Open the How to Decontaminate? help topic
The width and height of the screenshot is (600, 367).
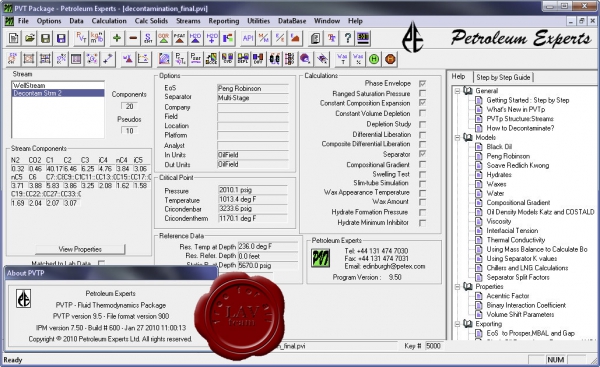click(520, 128)
